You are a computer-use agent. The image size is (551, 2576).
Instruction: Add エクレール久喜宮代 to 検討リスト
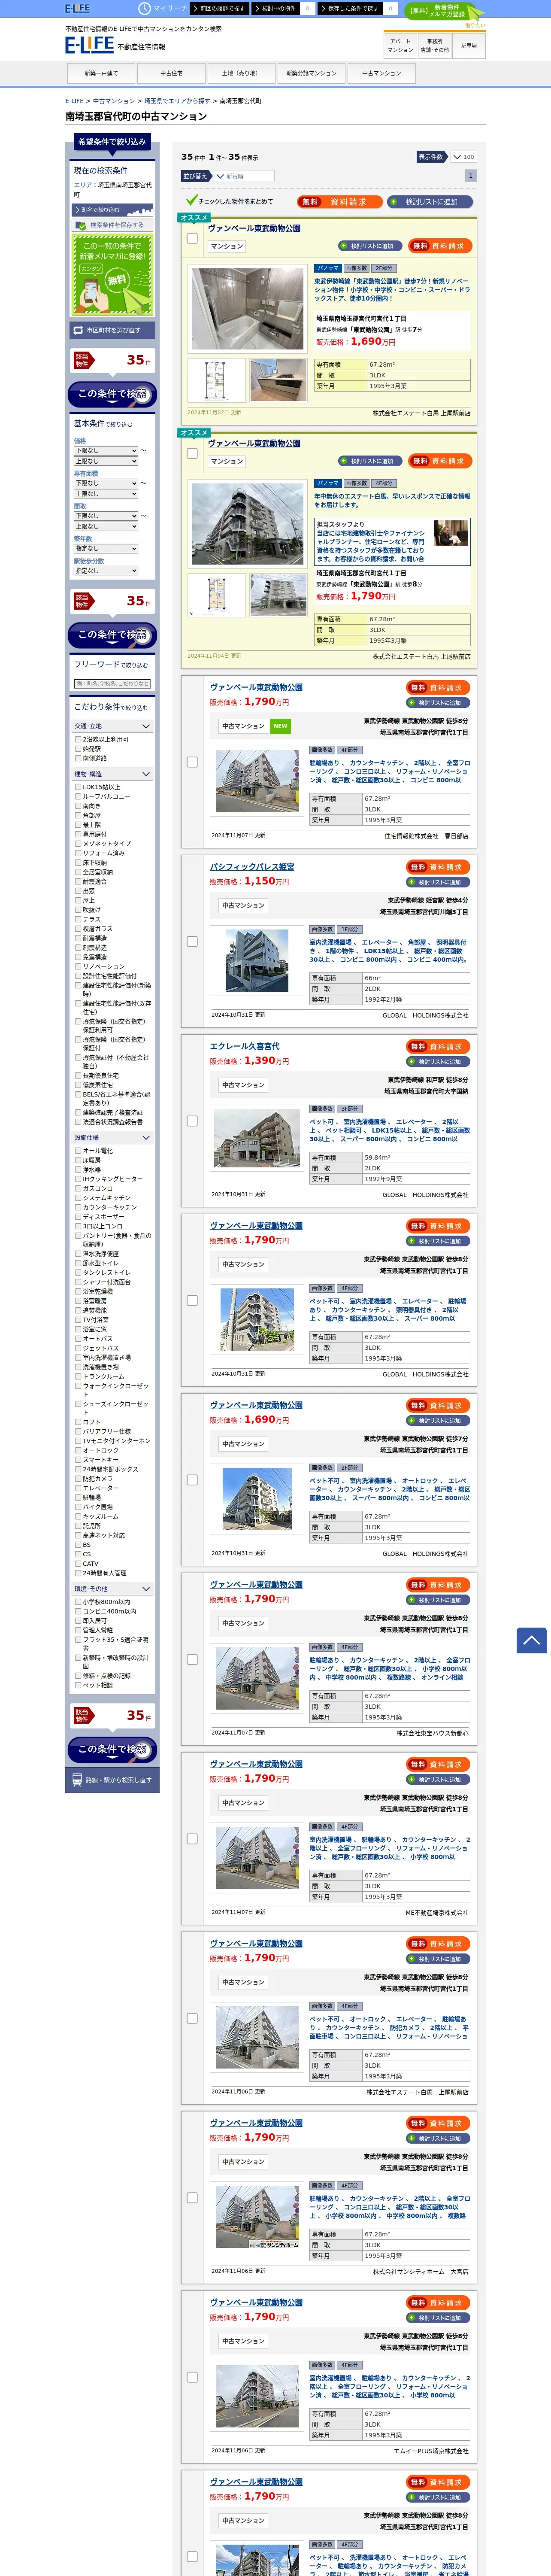pyautogui.click(x=438, y=1062)
